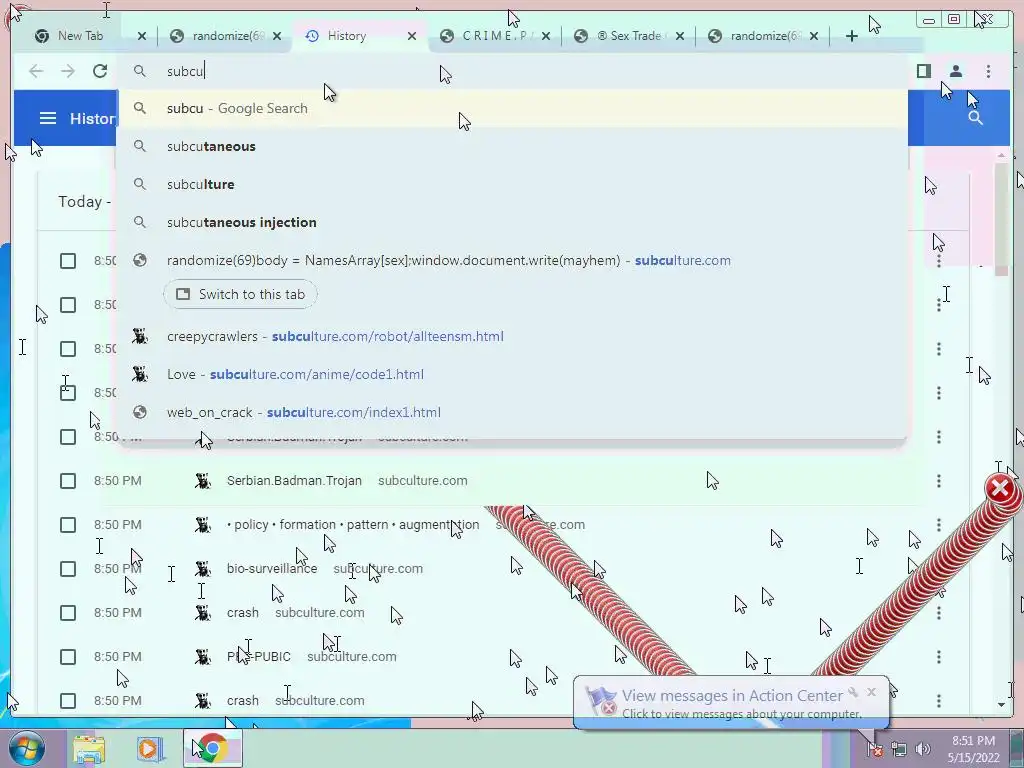
Task: Click the Action Center flag tray icon
Action: (875, 749)
